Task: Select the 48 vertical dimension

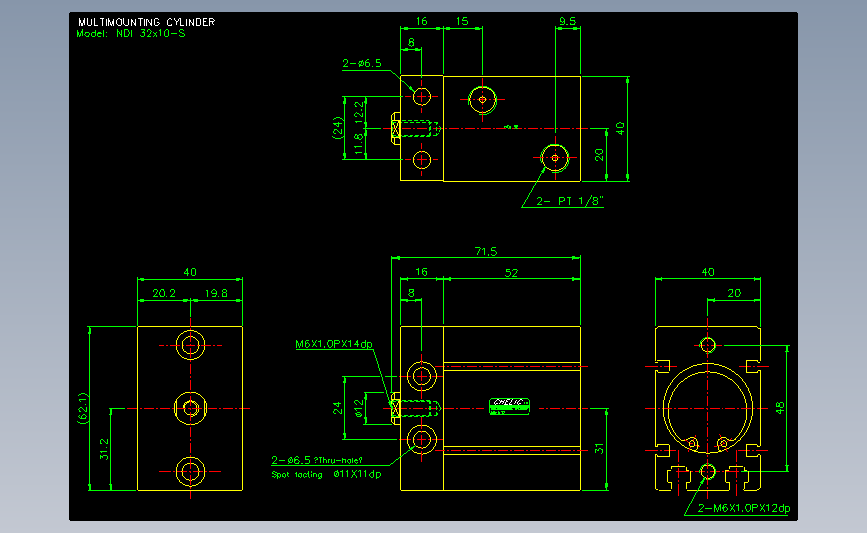Action: [780, 408]
